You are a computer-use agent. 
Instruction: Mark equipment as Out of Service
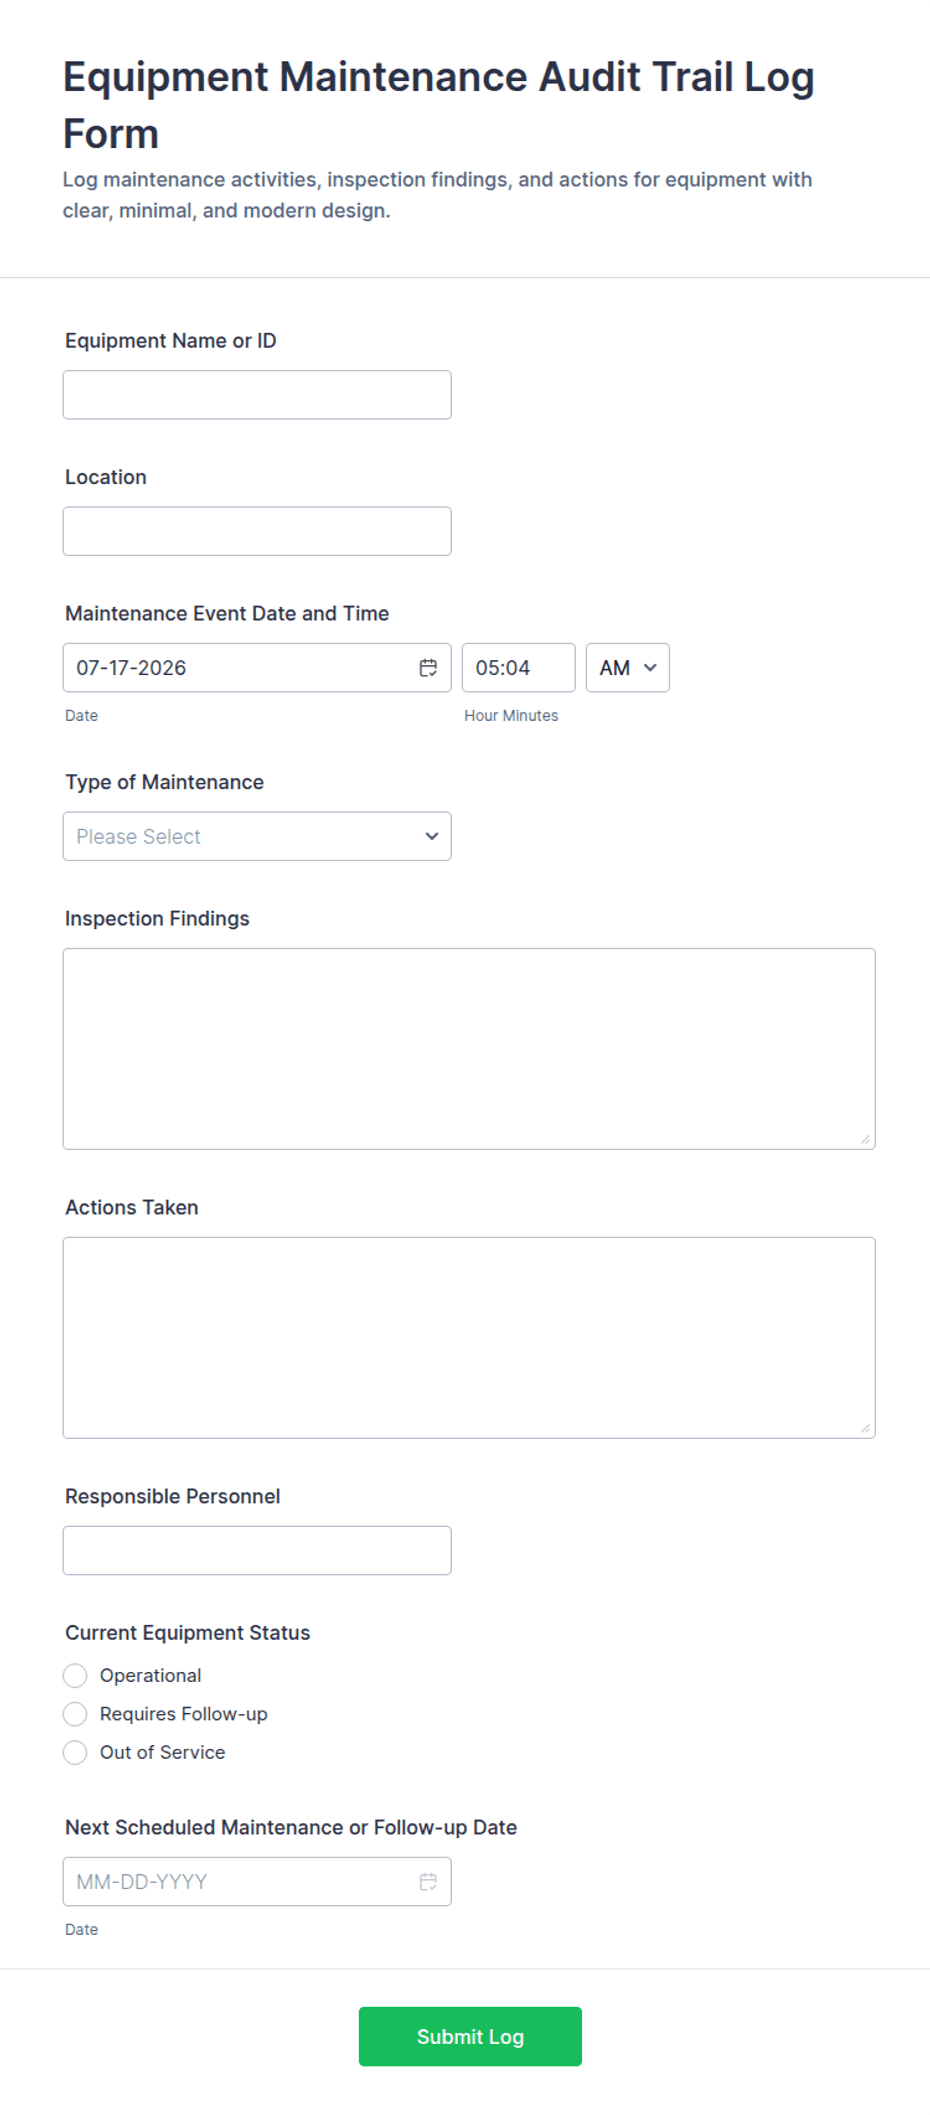pos(75,1752)
